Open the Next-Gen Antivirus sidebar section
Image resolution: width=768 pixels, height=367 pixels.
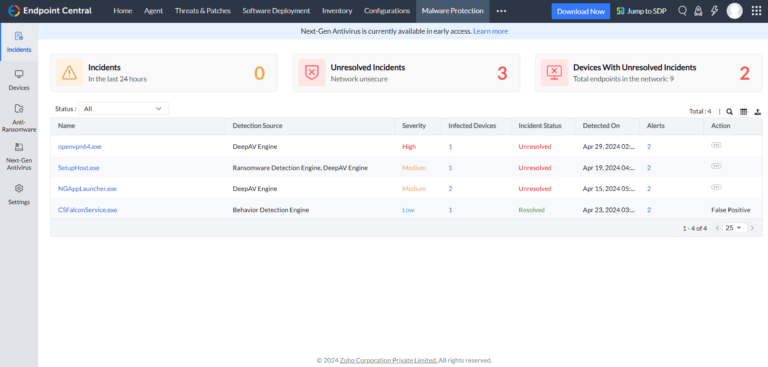click(x=19, y=157)
